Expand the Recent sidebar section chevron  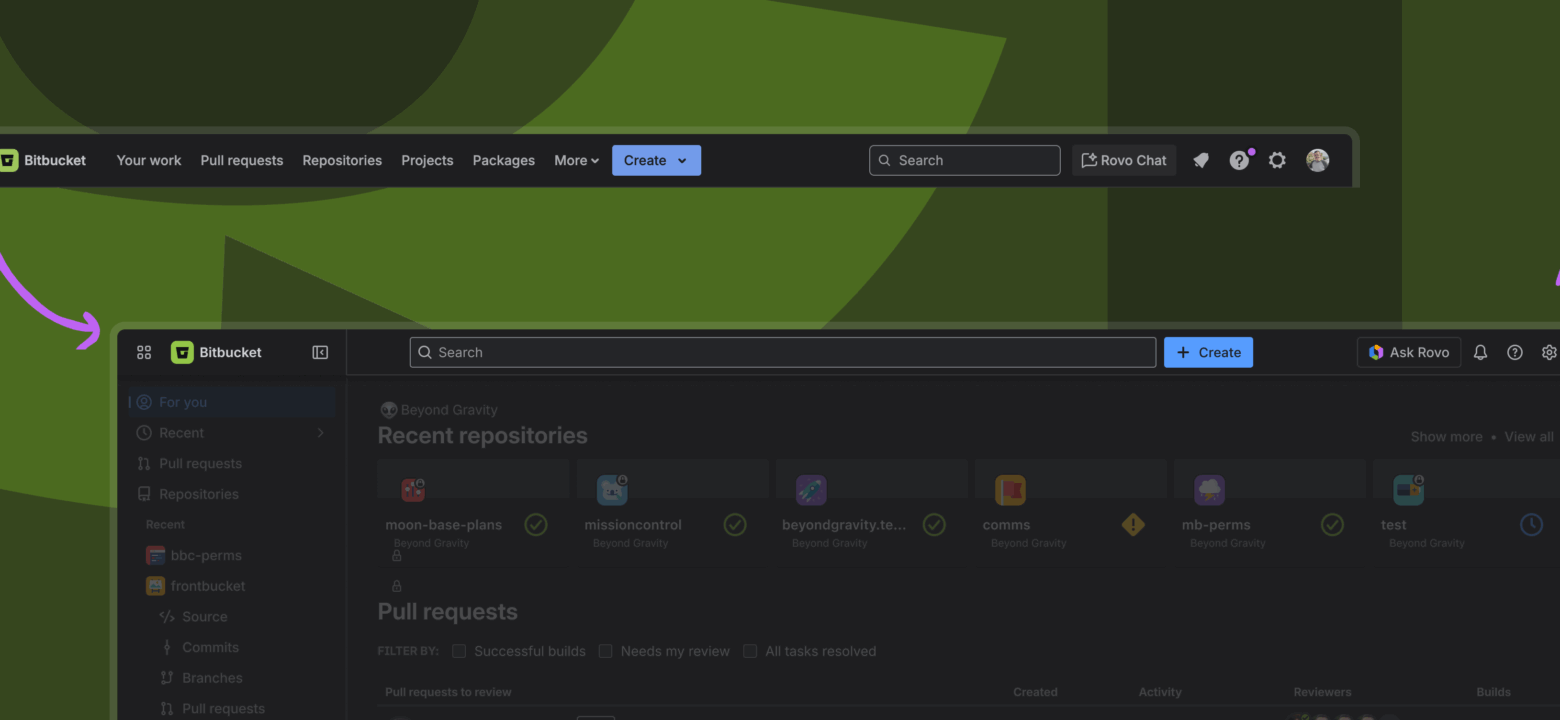tap(319, 432)
